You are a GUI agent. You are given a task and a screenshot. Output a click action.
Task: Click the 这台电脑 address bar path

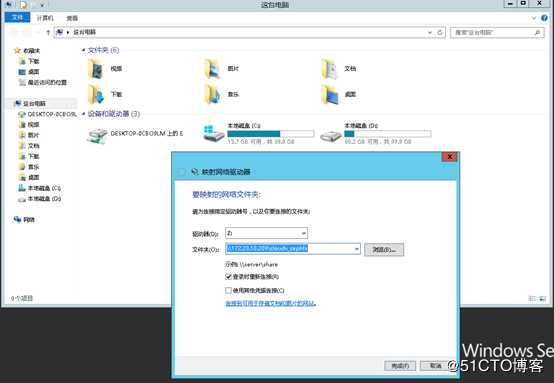(84, 33)
